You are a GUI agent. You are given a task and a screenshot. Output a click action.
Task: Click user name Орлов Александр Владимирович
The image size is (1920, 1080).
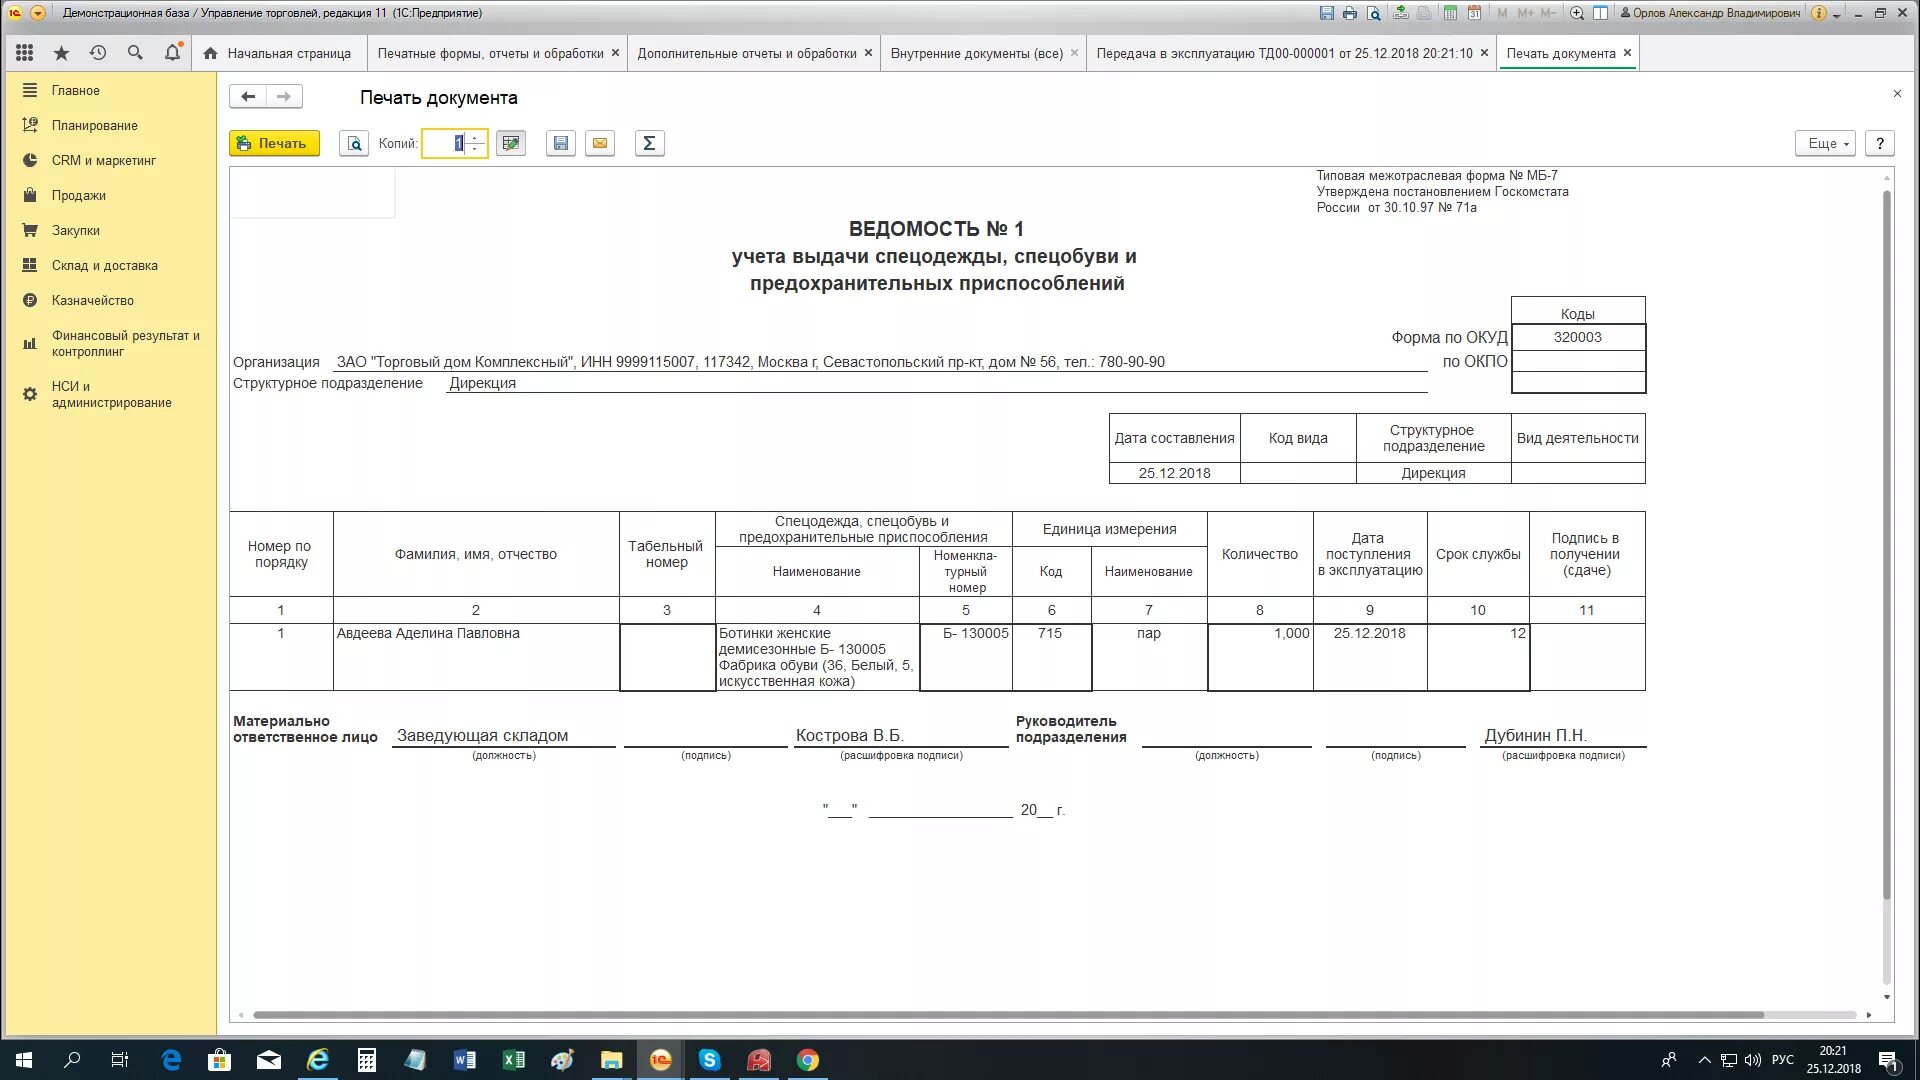tap(1709, 13)
